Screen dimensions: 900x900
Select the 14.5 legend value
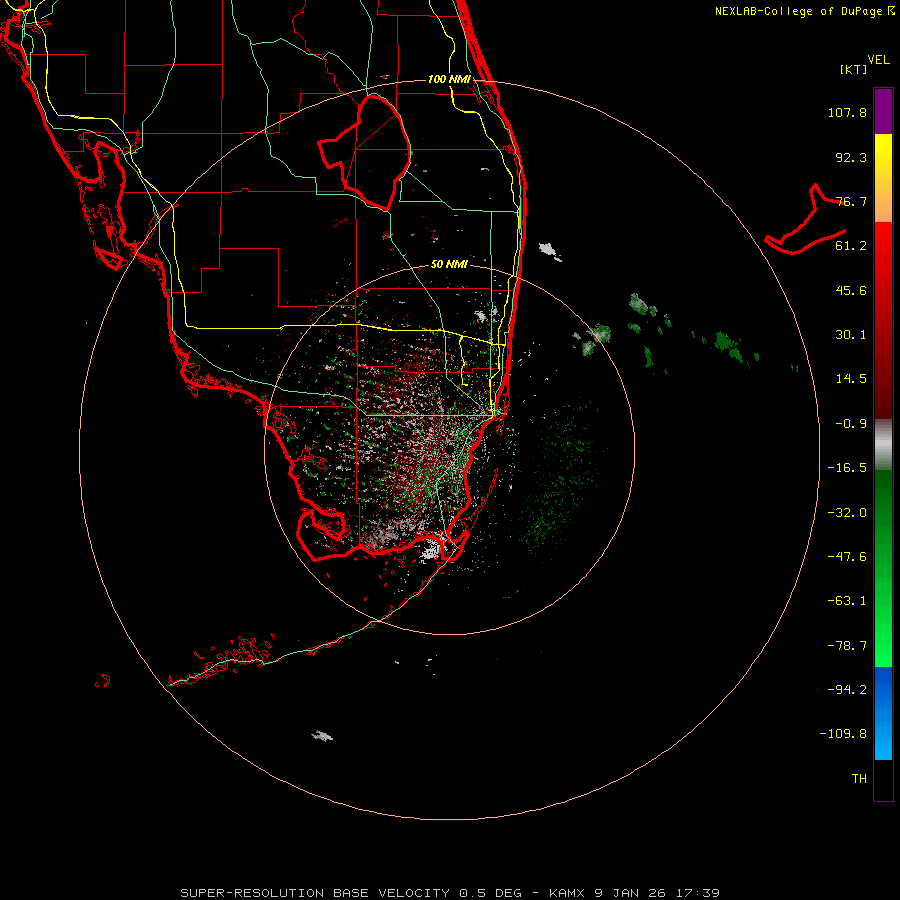tap(851, 379)
